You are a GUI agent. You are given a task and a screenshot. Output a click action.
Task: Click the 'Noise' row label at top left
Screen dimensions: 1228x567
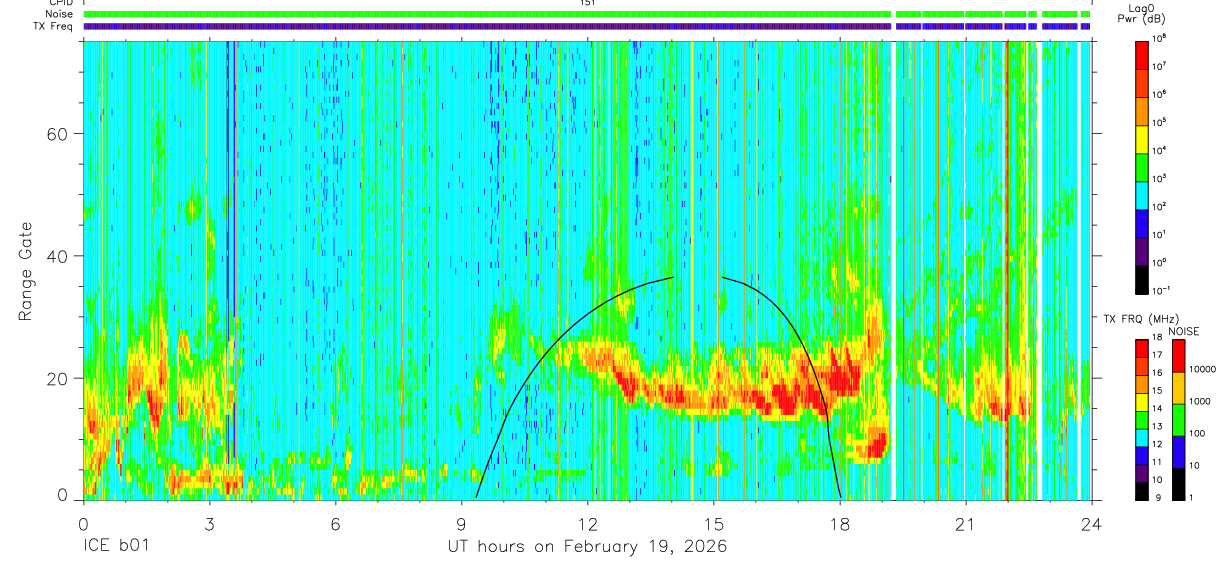[61, 15]
